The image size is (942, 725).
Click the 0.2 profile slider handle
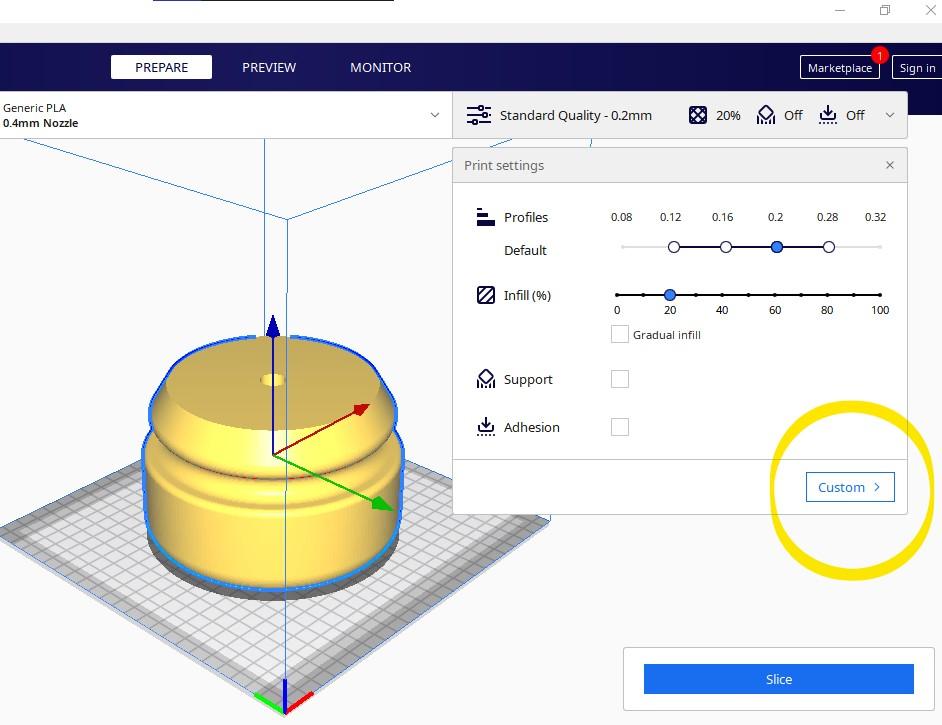pos(777,247)
